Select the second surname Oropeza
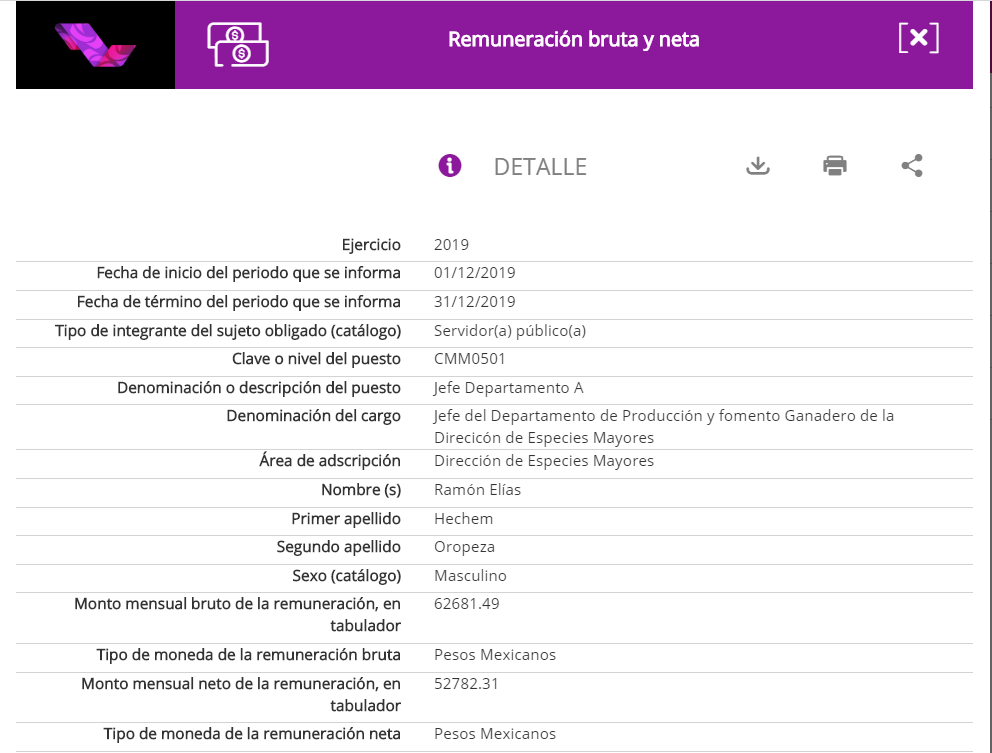The image size is (992, 753). pyautogui.click(x=464, y=547)
